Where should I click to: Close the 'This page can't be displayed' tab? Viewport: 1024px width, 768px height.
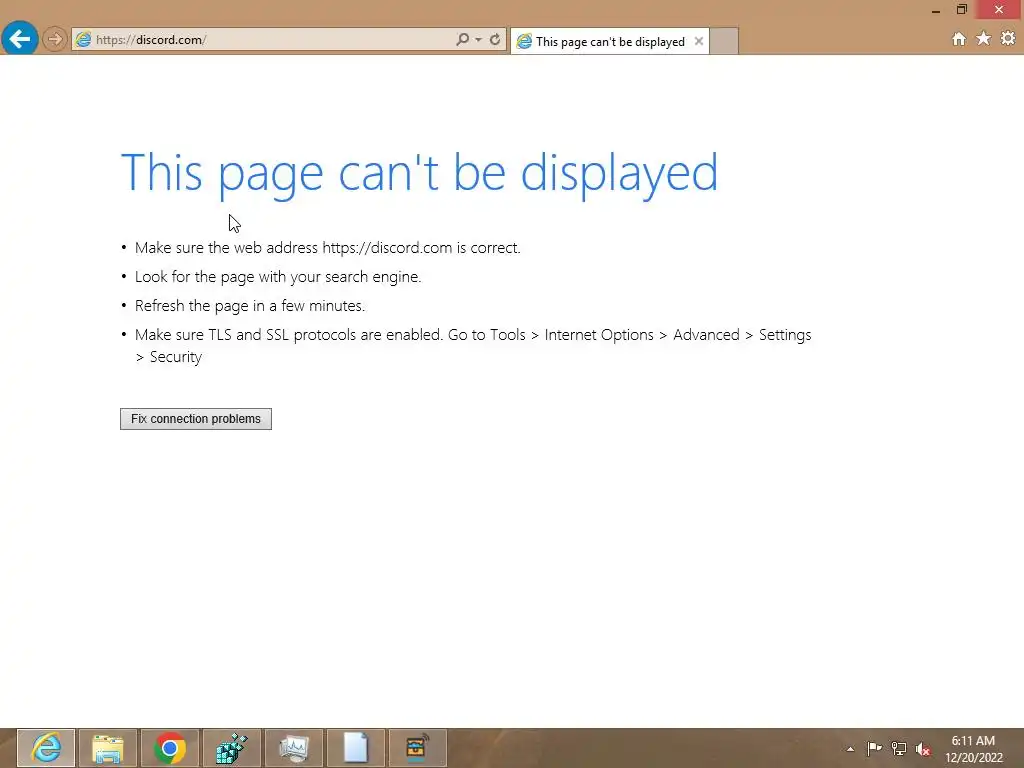click(x=699, y=41)
